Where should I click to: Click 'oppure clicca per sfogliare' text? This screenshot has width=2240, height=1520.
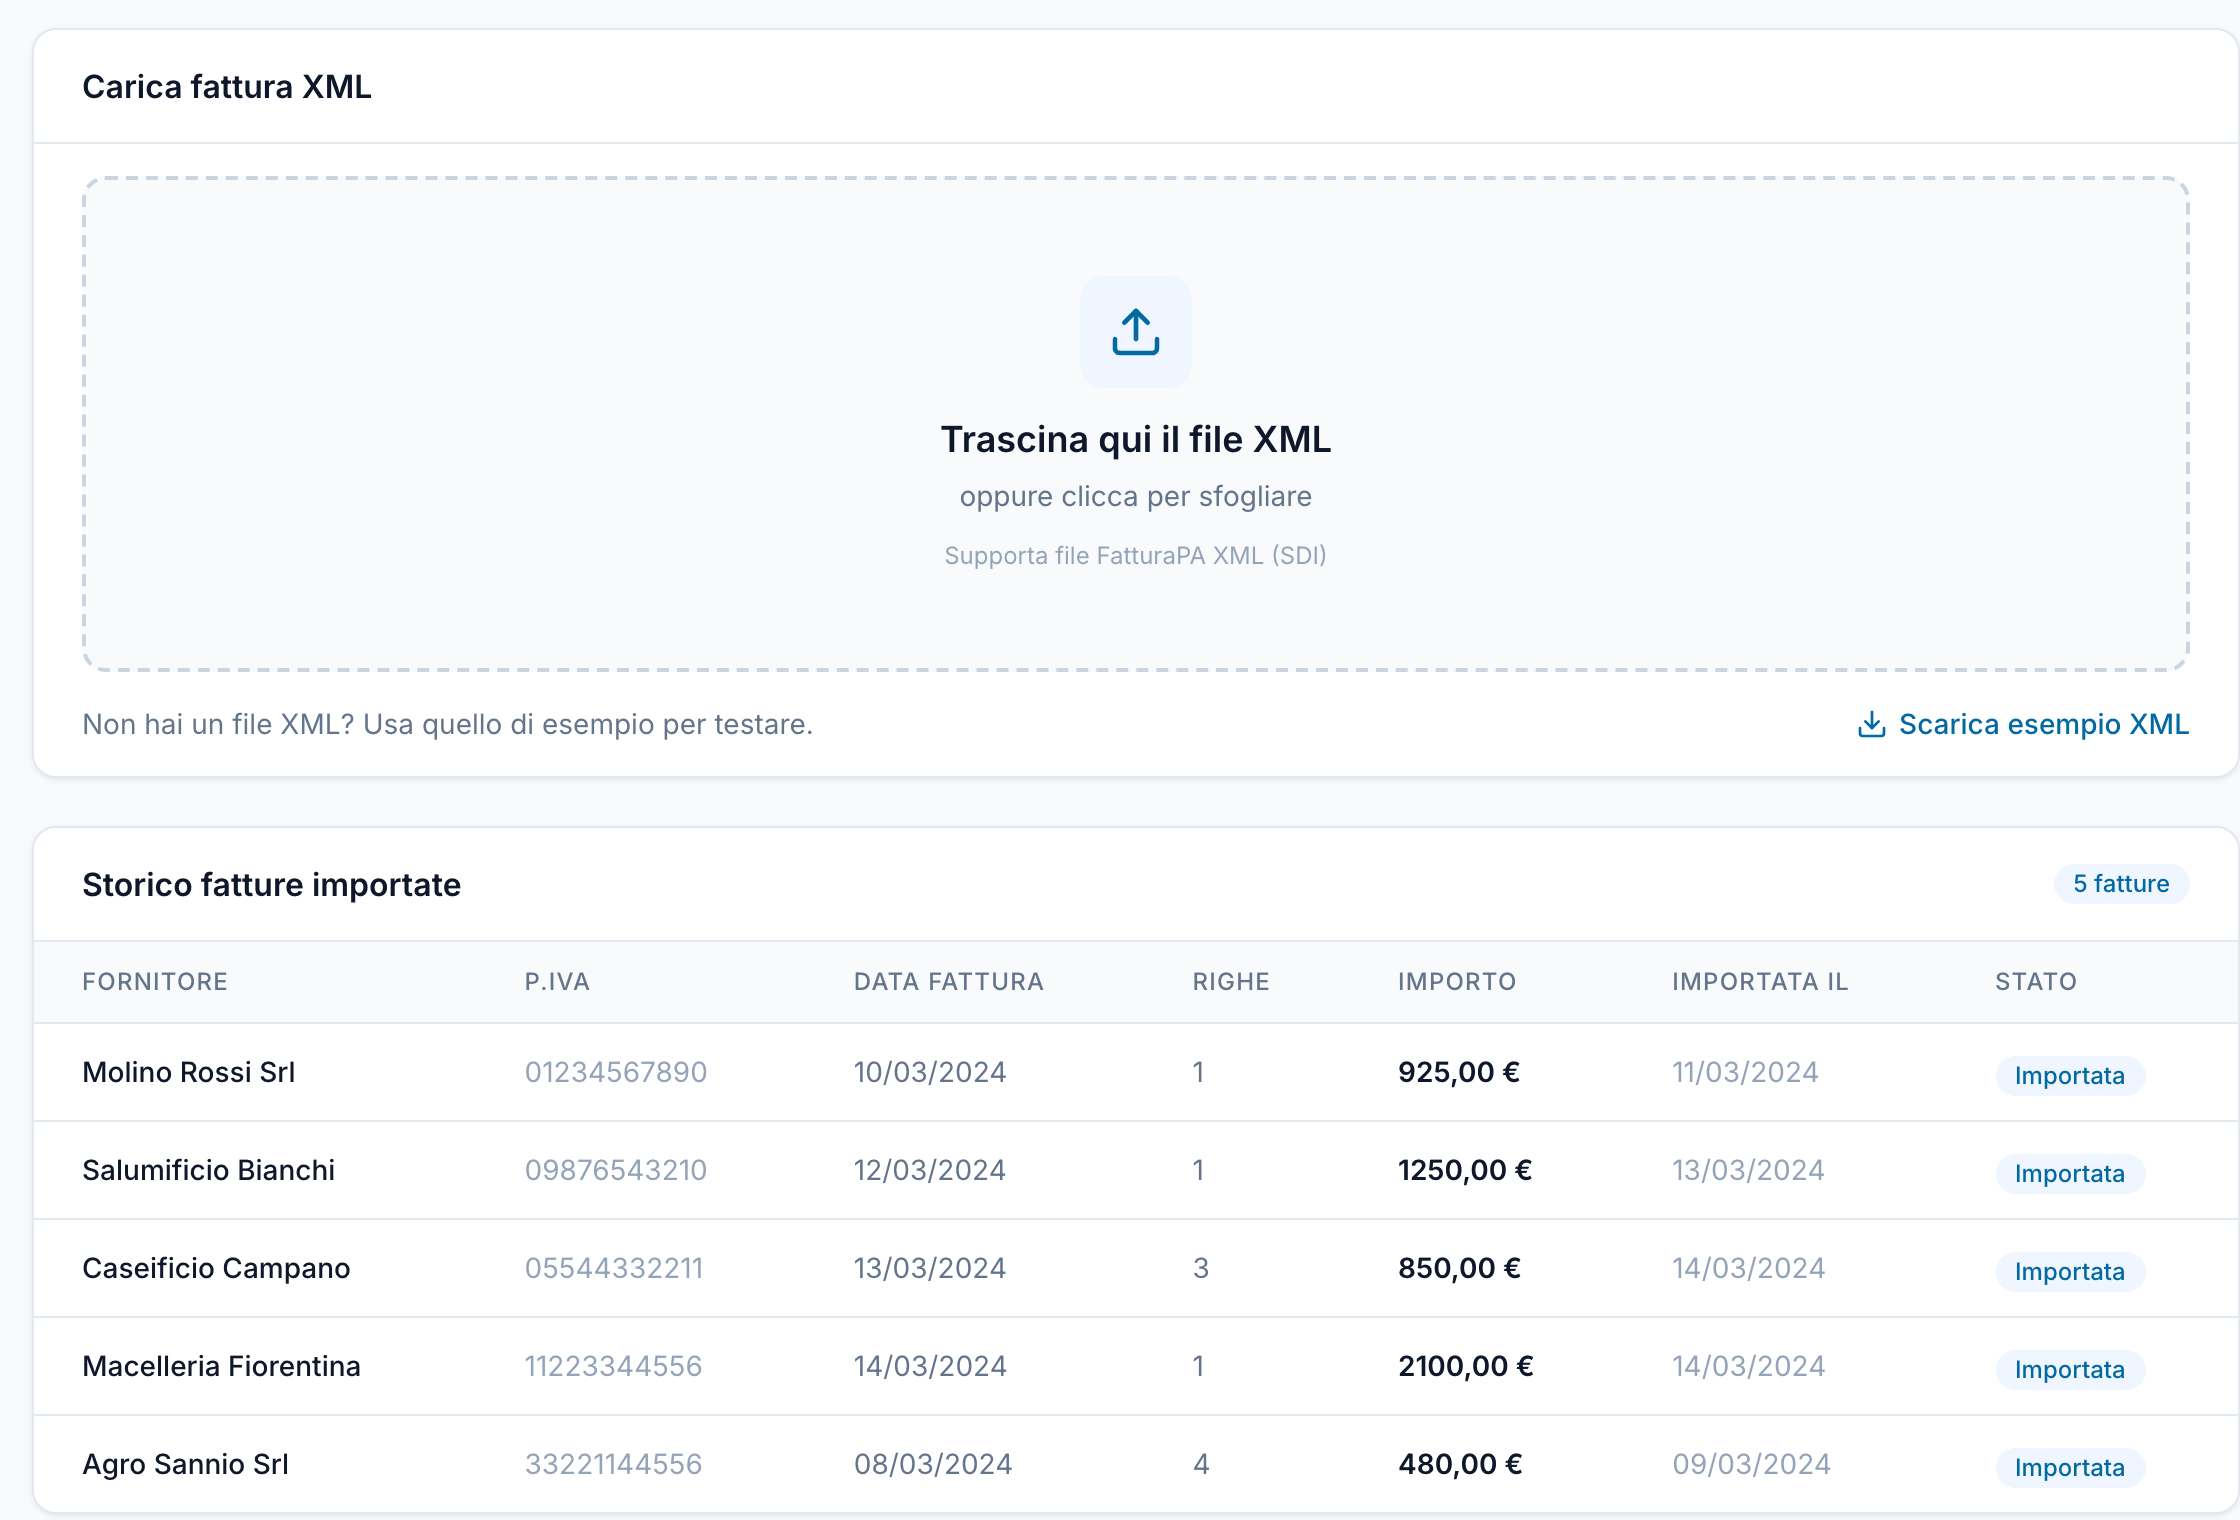click(1135, 497)
